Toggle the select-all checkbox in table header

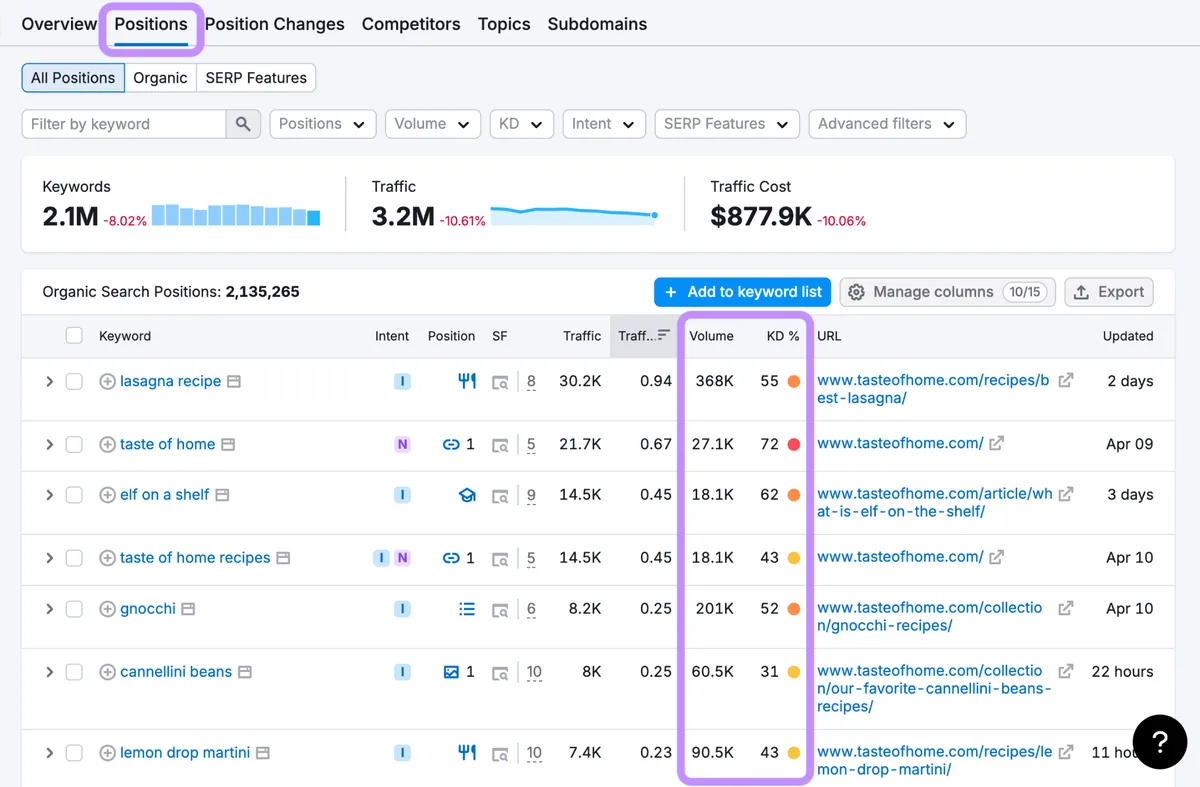coord(74,335)
